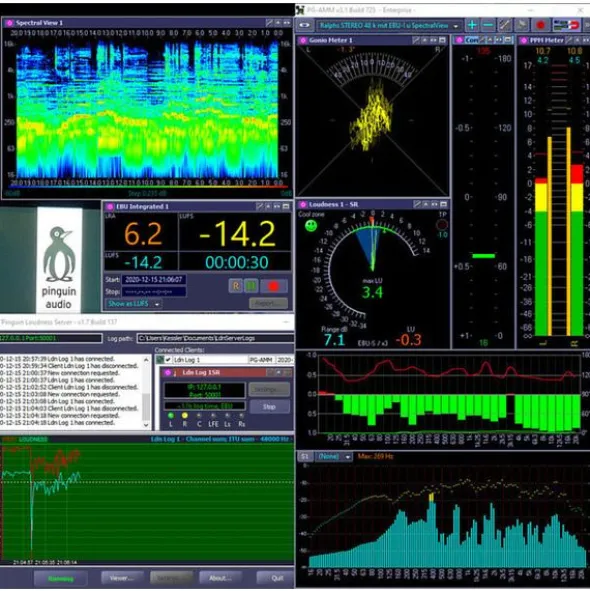Open Spectral View 1 settings pencil icon

click(269, 23)
